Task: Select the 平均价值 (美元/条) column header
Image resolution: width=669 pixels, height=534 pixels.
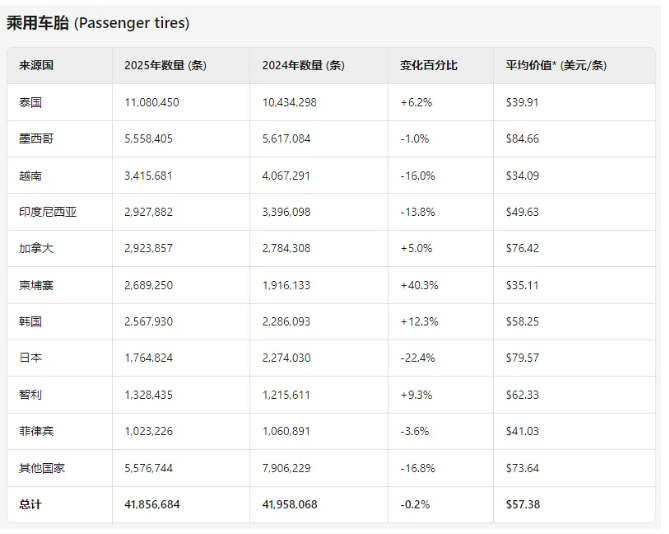Action: [556, 65]
